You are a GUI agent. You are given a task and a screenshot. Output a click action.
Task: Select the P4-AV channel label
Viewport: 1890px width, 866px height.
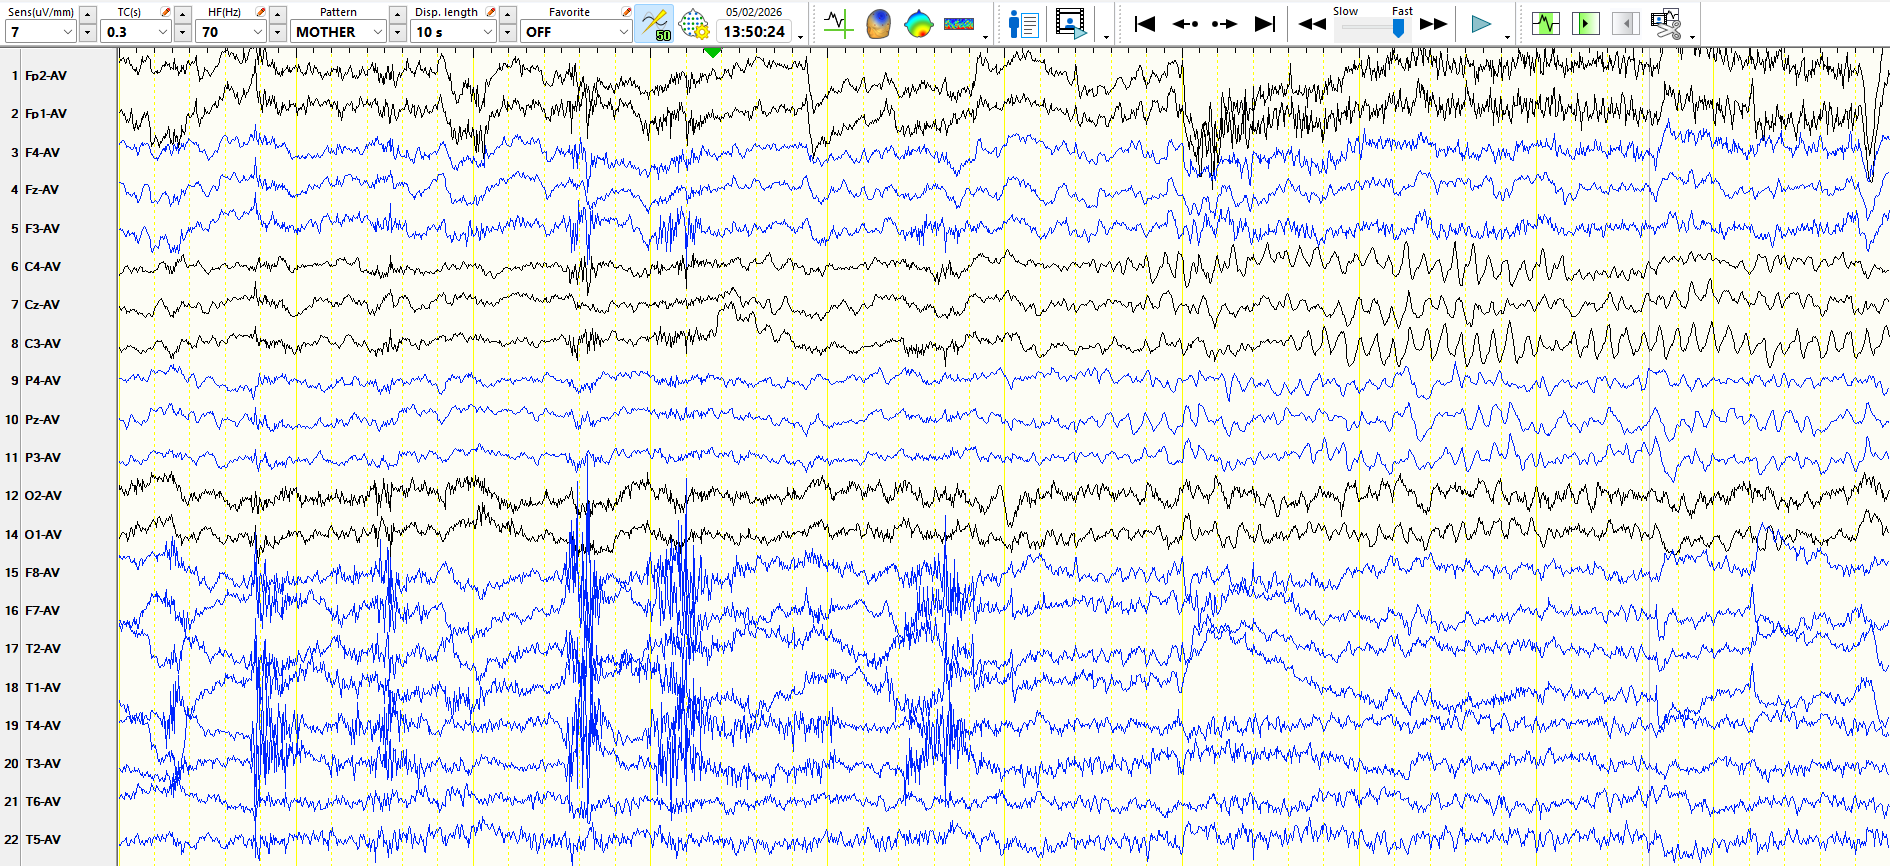pos(43,381)
